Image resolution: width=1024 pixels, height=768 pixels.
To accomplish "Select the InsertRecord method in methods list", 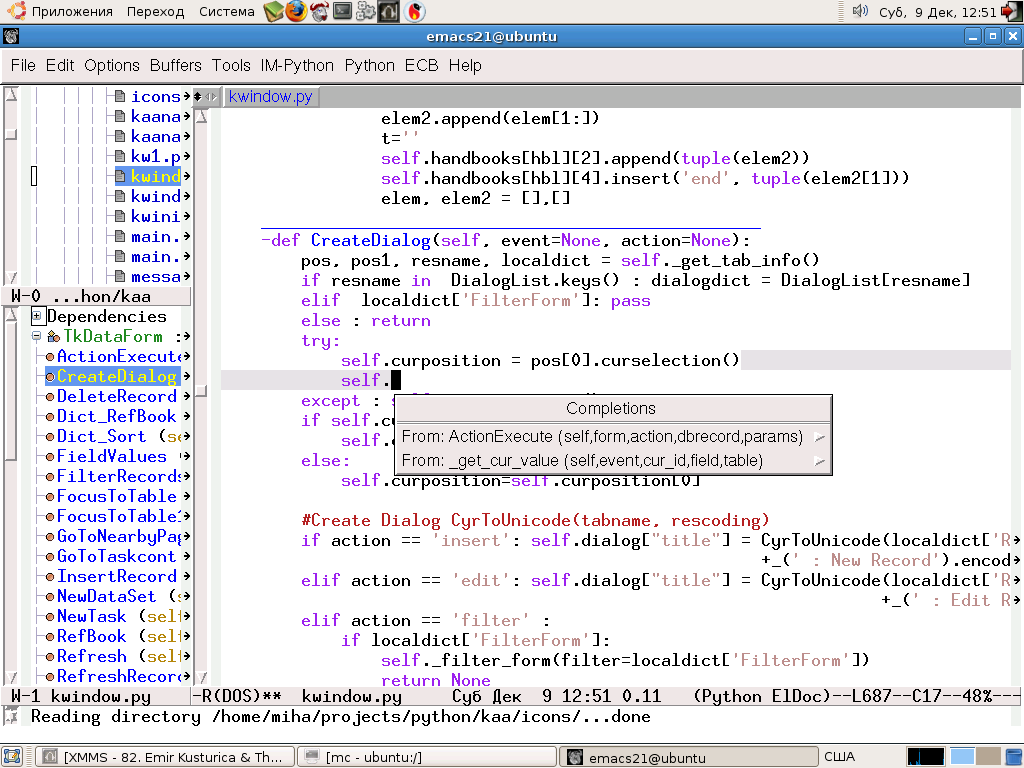I will point(116,576).
